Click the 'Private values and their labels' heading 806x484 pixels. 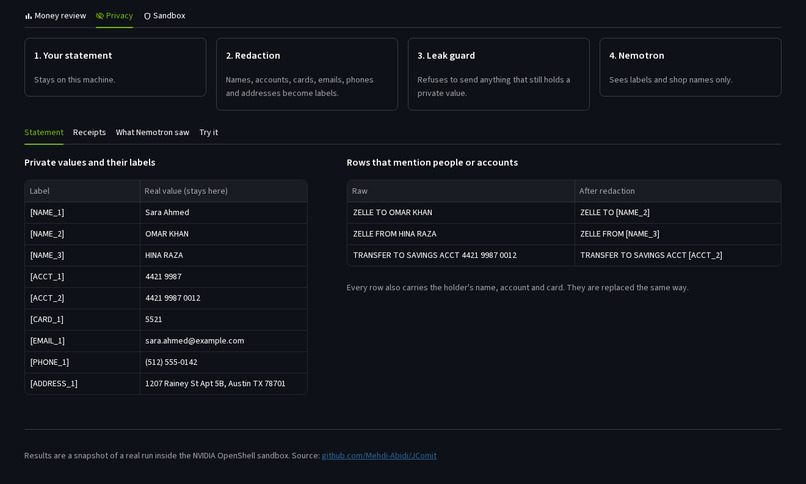coord(89,162)
